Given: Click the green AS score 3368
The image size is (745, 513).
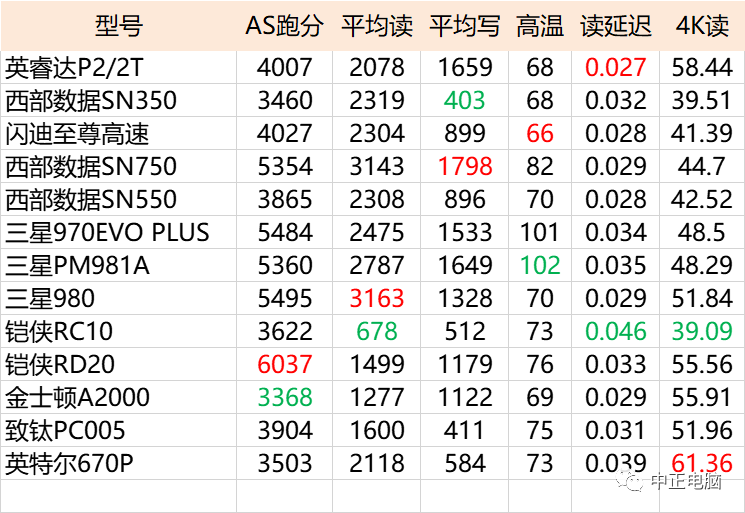Looking at the screenshot, I should click(285, 397).
